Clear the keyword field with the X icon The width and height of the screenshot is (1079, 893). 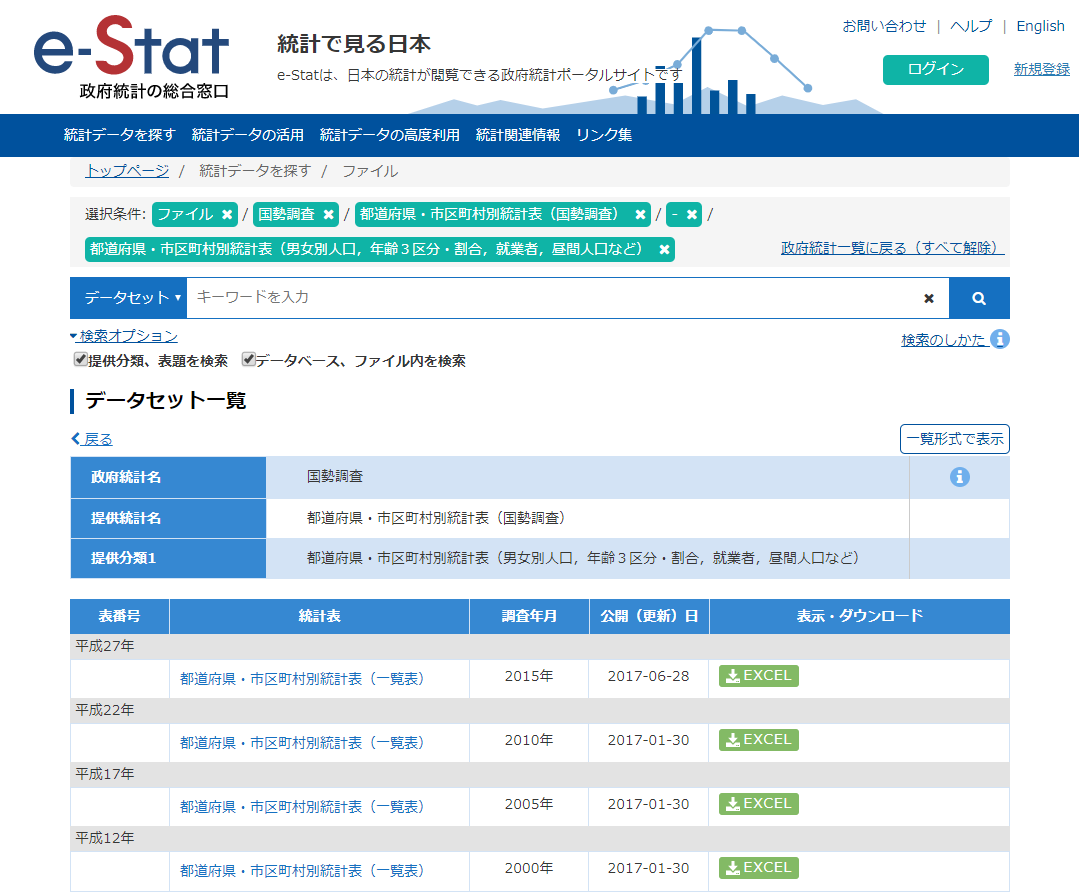coord(929,298)
